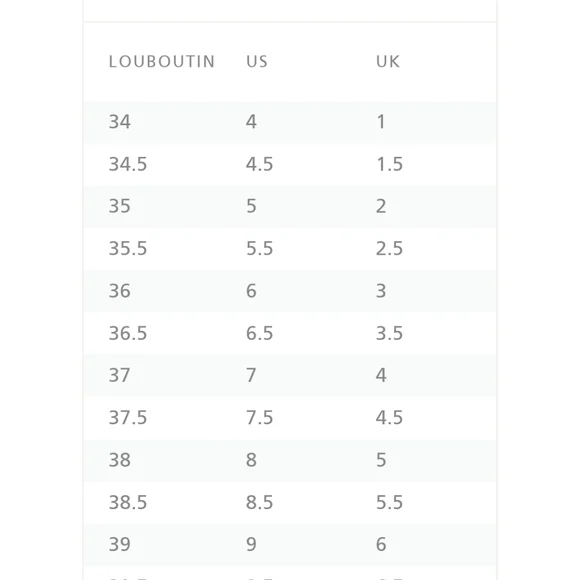Click UK size 1.5 value
Image resolution: width=580 pixels, height=580 pixels.
390,164
